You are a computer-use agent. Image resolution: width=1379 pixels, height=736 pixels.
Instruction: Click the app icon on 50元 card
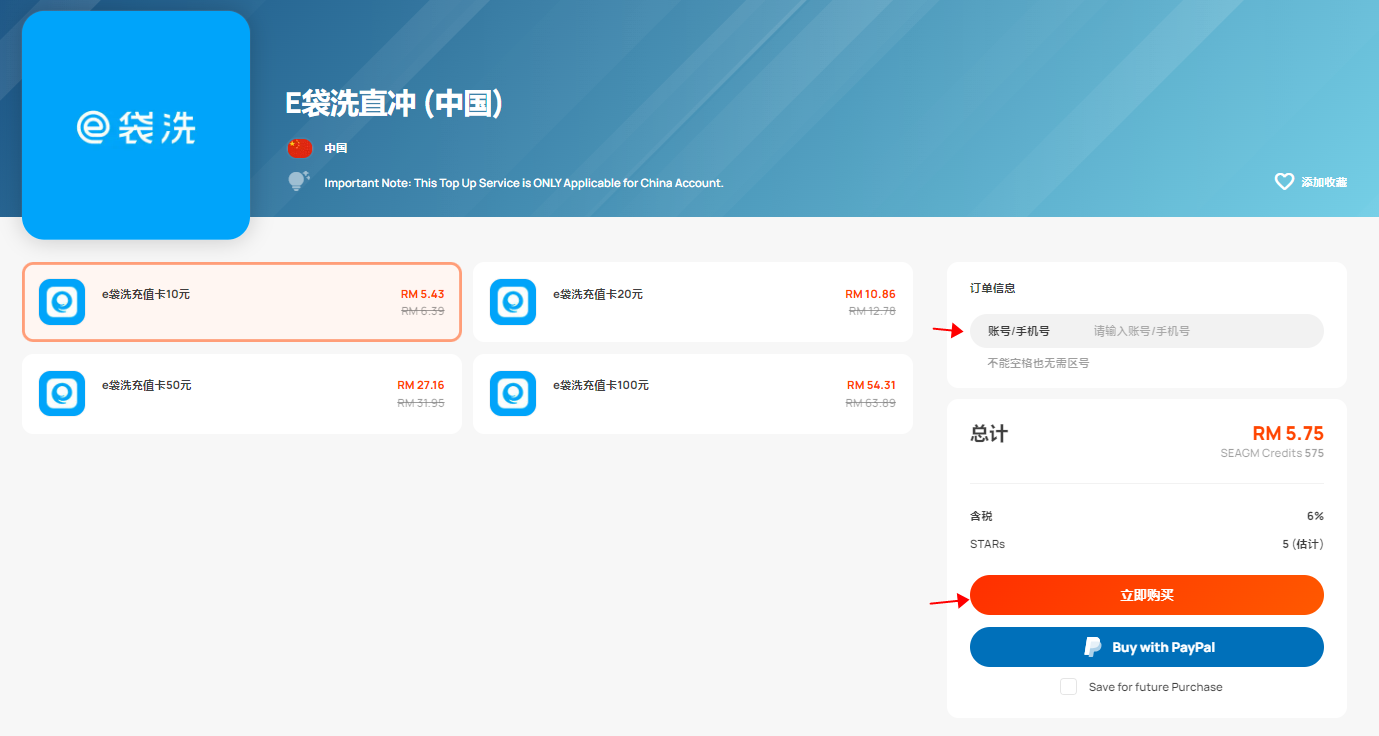point(62,393)
